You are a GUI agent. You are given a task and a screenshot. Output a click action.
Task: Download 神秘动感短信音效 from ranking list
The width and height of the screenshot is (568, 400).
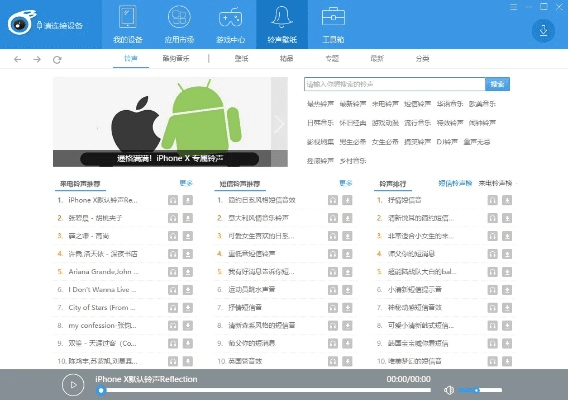click(507, 308)
